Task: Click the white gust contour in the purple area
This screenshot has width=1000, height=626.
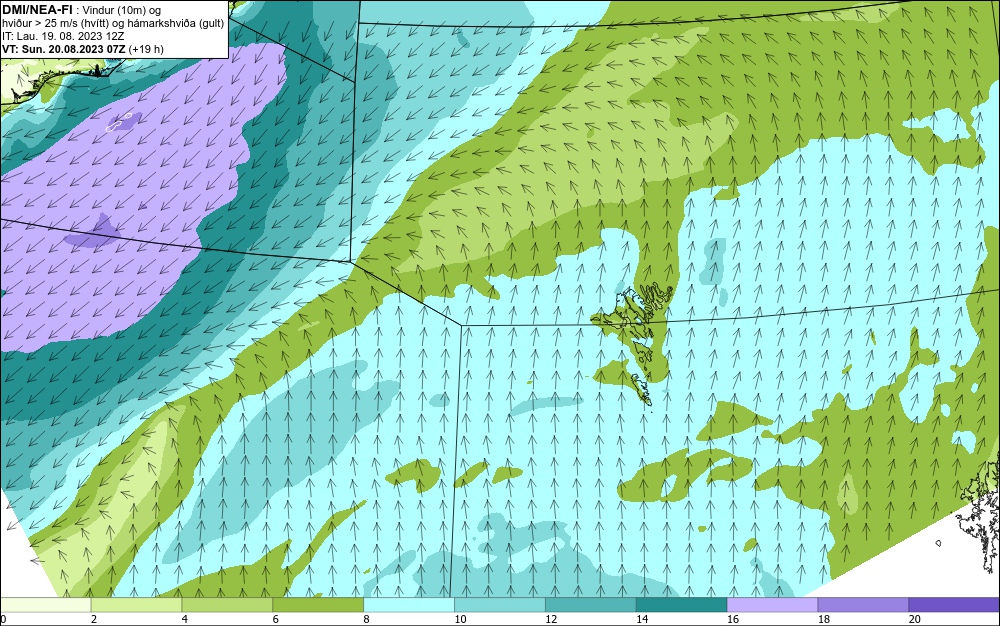Action: [x=120, y=122]
